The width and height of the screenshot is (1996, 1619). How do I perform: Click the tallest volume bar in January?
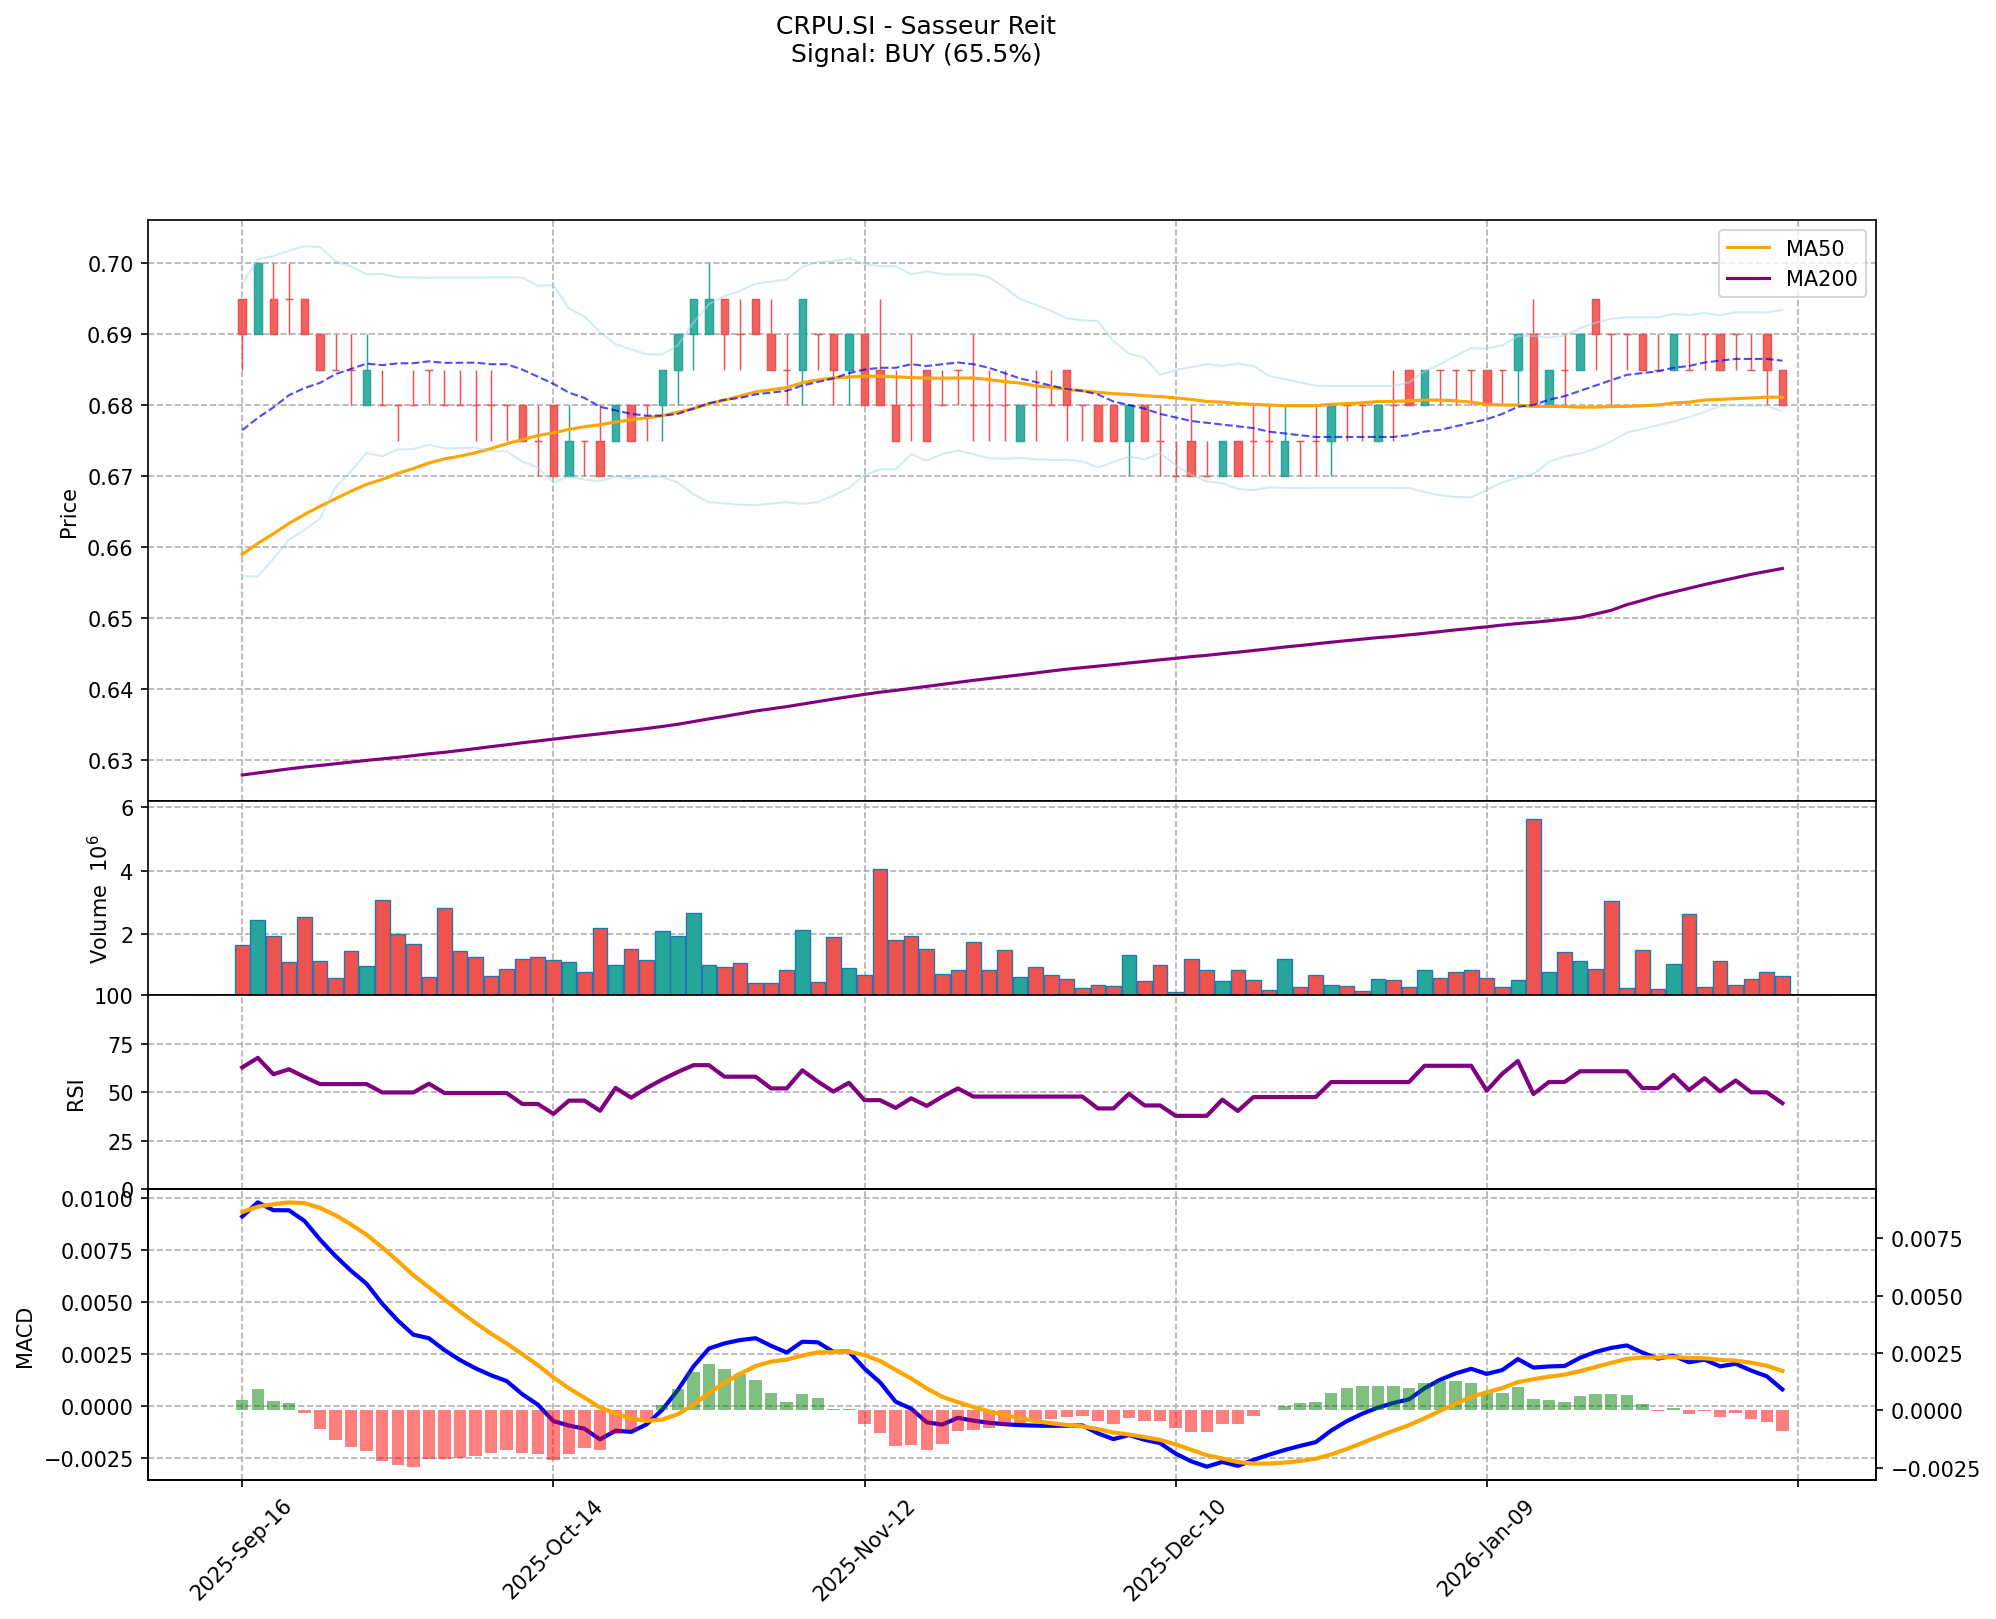[x=1533, y=906]
